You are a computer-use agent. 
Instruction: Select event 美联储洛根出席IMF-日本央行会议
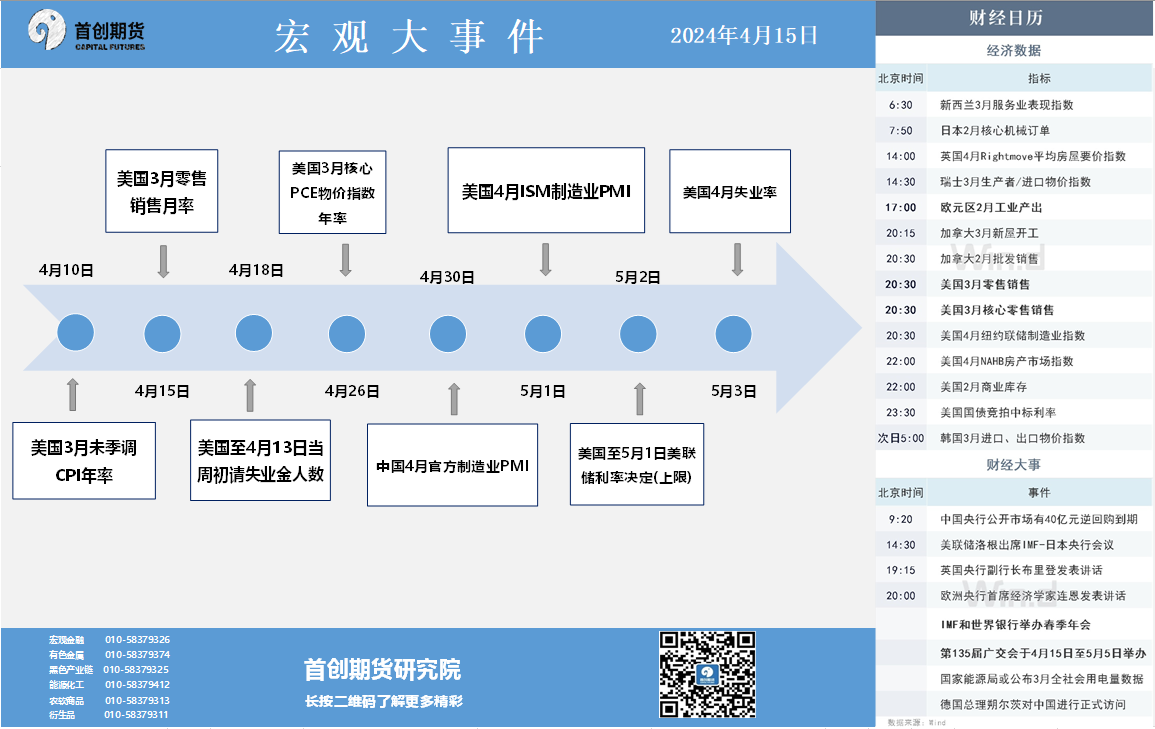coord(1014,545)
